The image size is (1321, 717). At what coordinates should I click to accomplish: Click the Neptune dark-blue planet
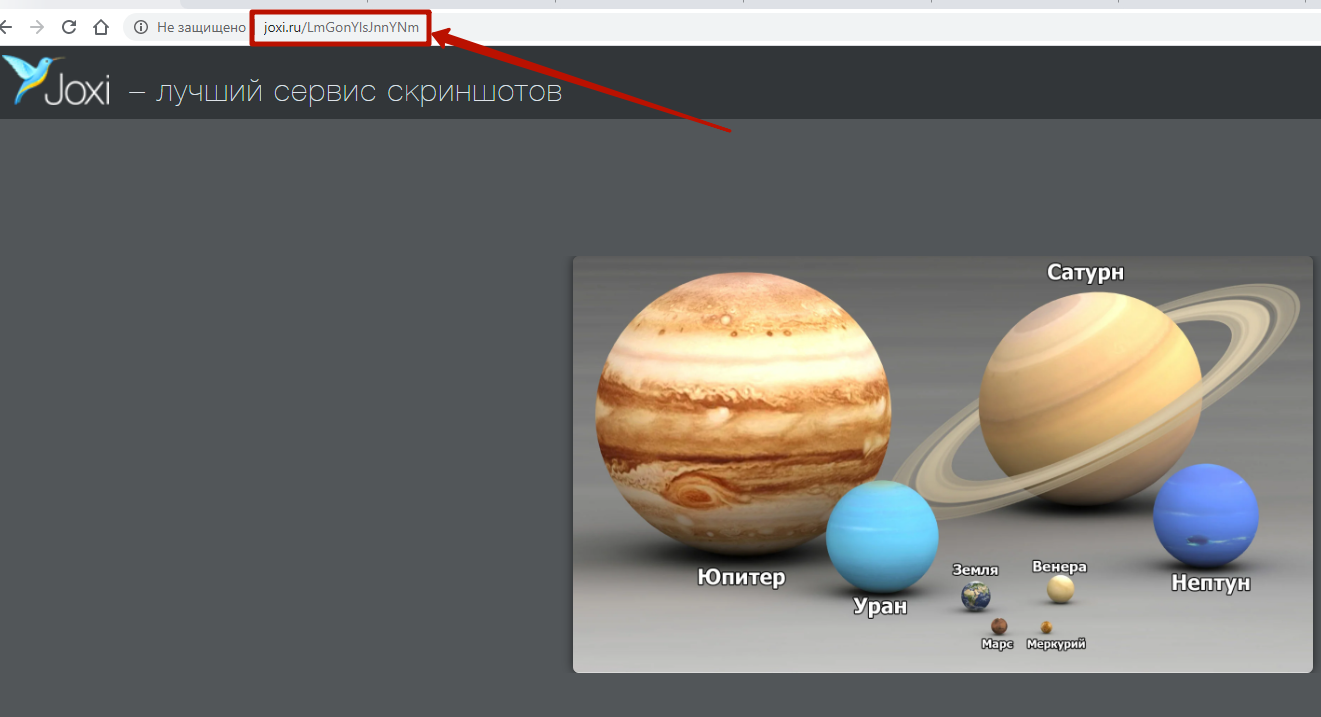tap(1204, 516)
